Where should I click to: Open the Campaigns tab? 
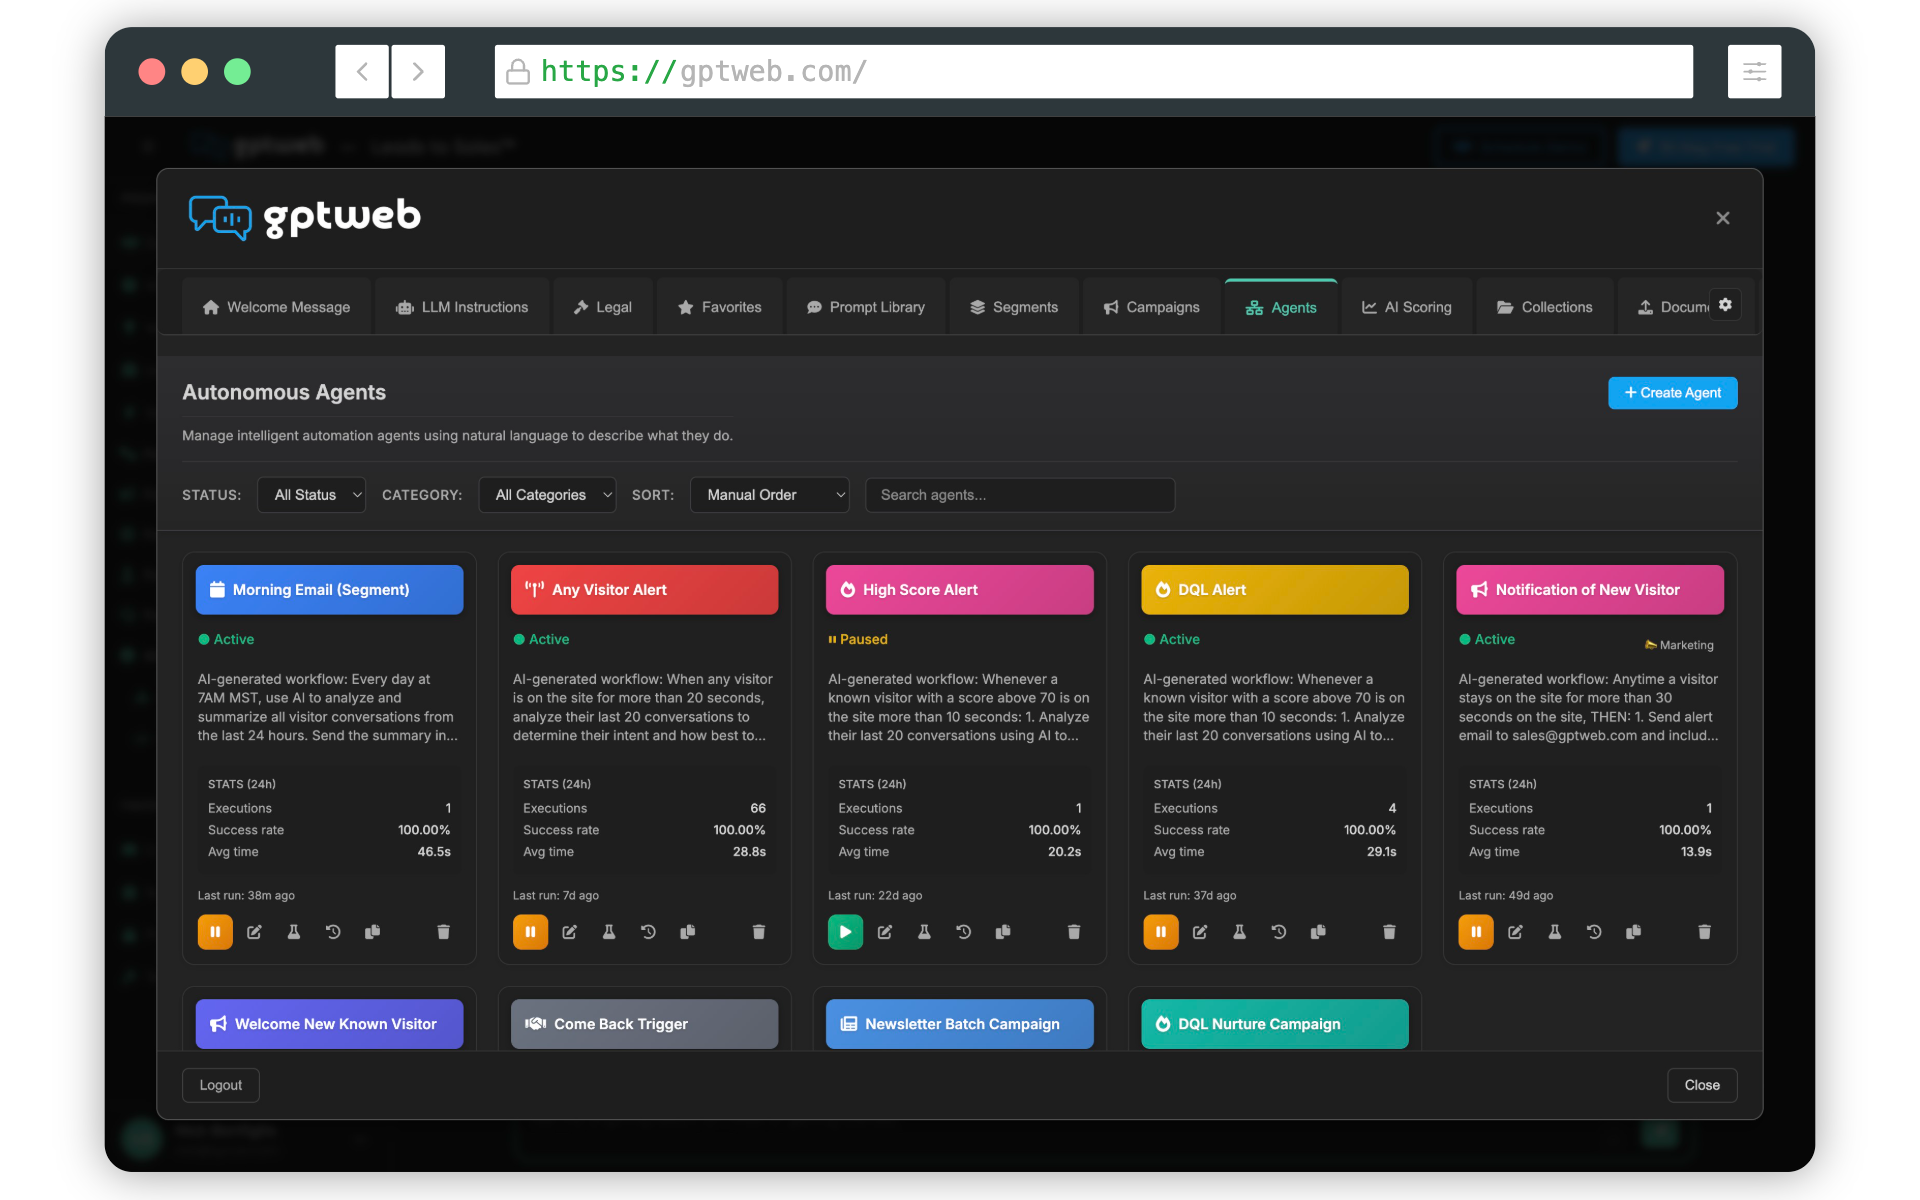point(1151,307)
